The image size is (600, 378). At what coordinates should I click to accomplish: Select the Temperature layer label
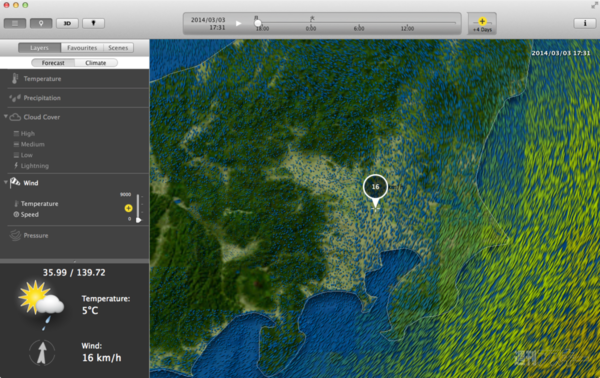click(42, 79)
